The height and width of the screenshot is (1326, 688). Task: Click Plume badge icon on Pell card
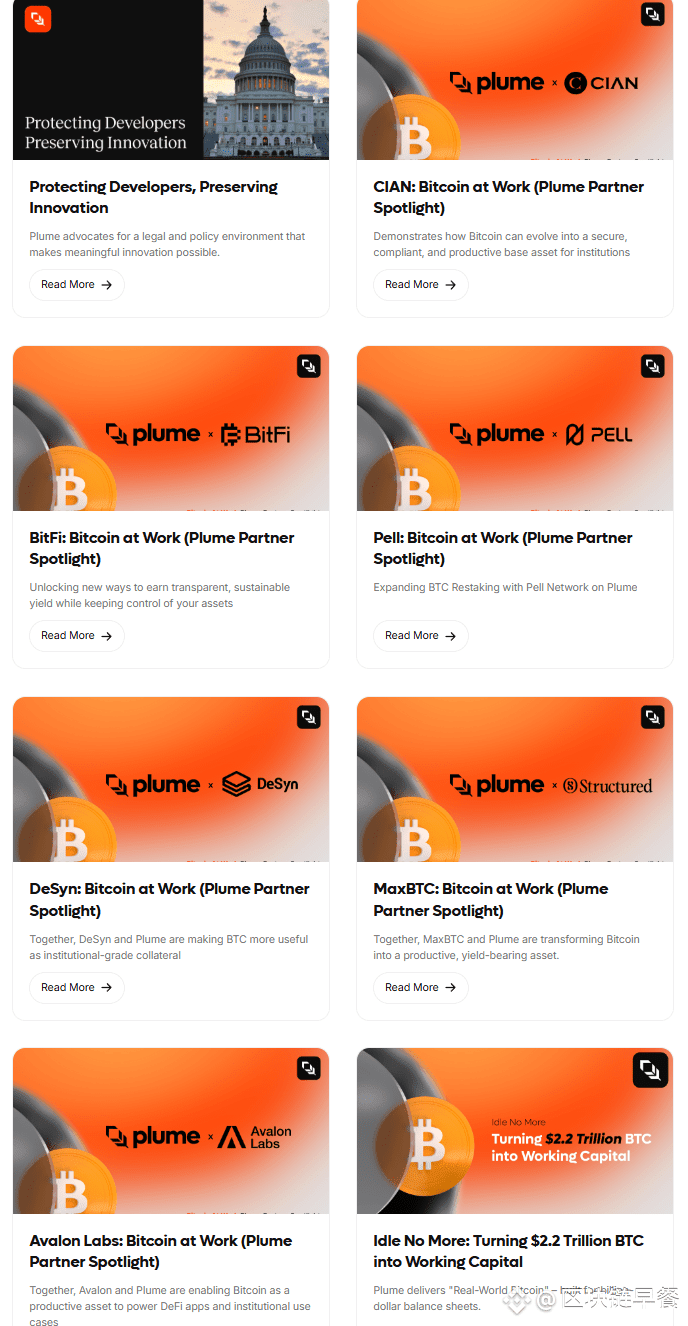[x=653, y=366]
